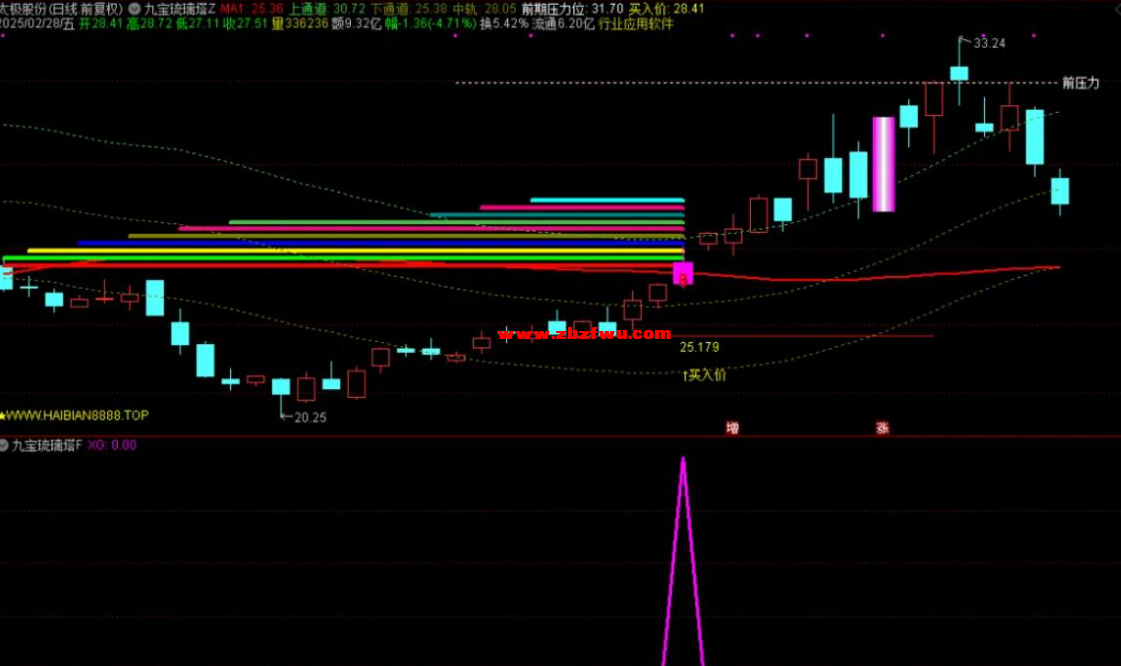Open the 九宝琉璃塔Z main indicator name
Screen dimensions: 1121x666
point(179,9)
